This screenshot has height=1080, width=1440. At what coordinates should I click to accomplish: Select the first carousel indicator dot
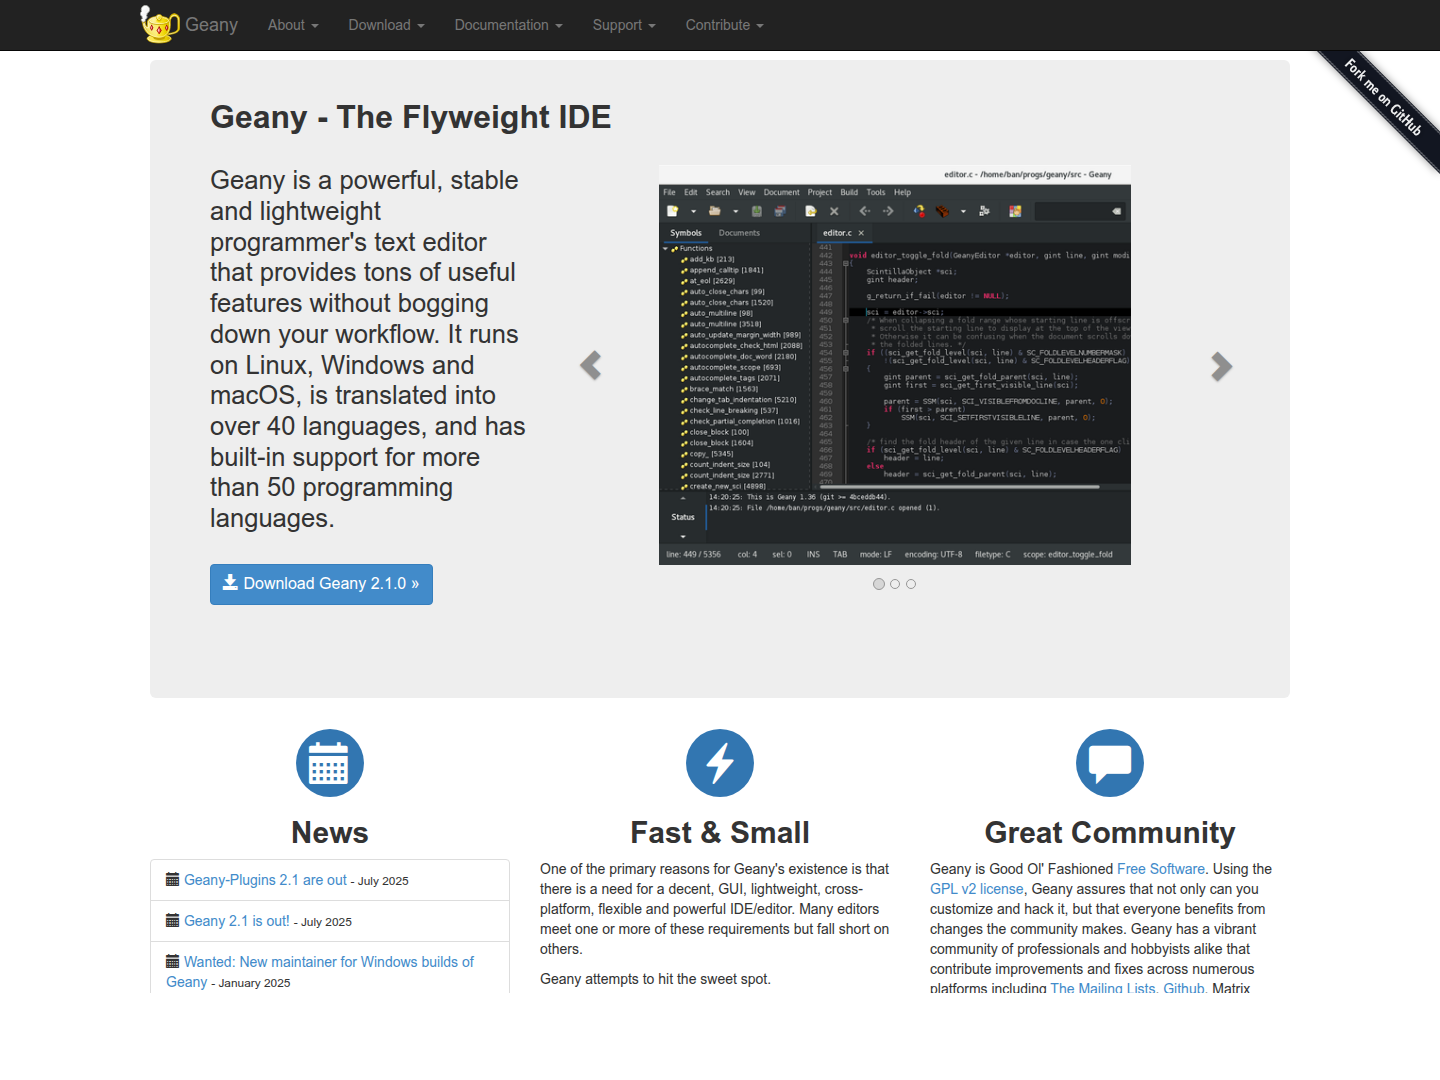coord(879,584)
